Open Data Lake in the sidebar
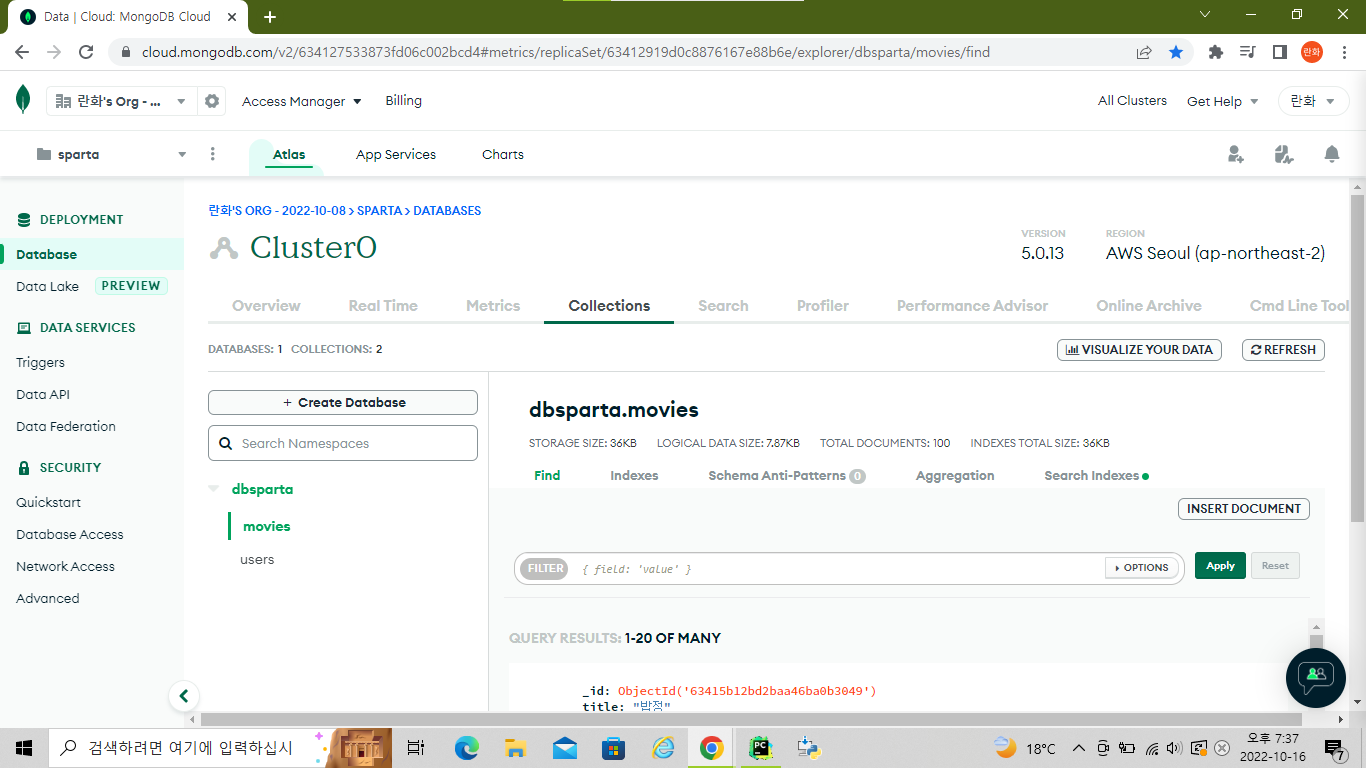The image size is (1366, 768). 47,286
